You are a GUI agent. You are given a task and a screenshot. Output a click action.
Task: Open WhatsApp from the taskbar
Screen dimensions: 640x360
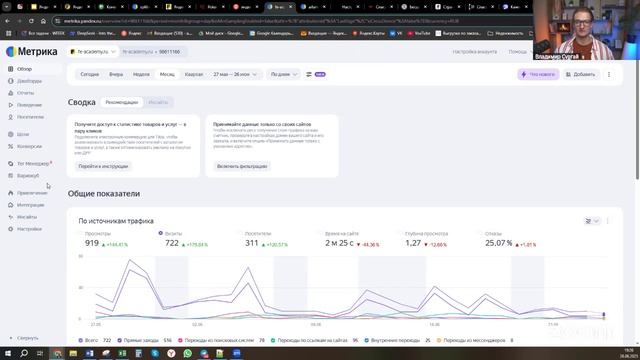coord(187,353)
